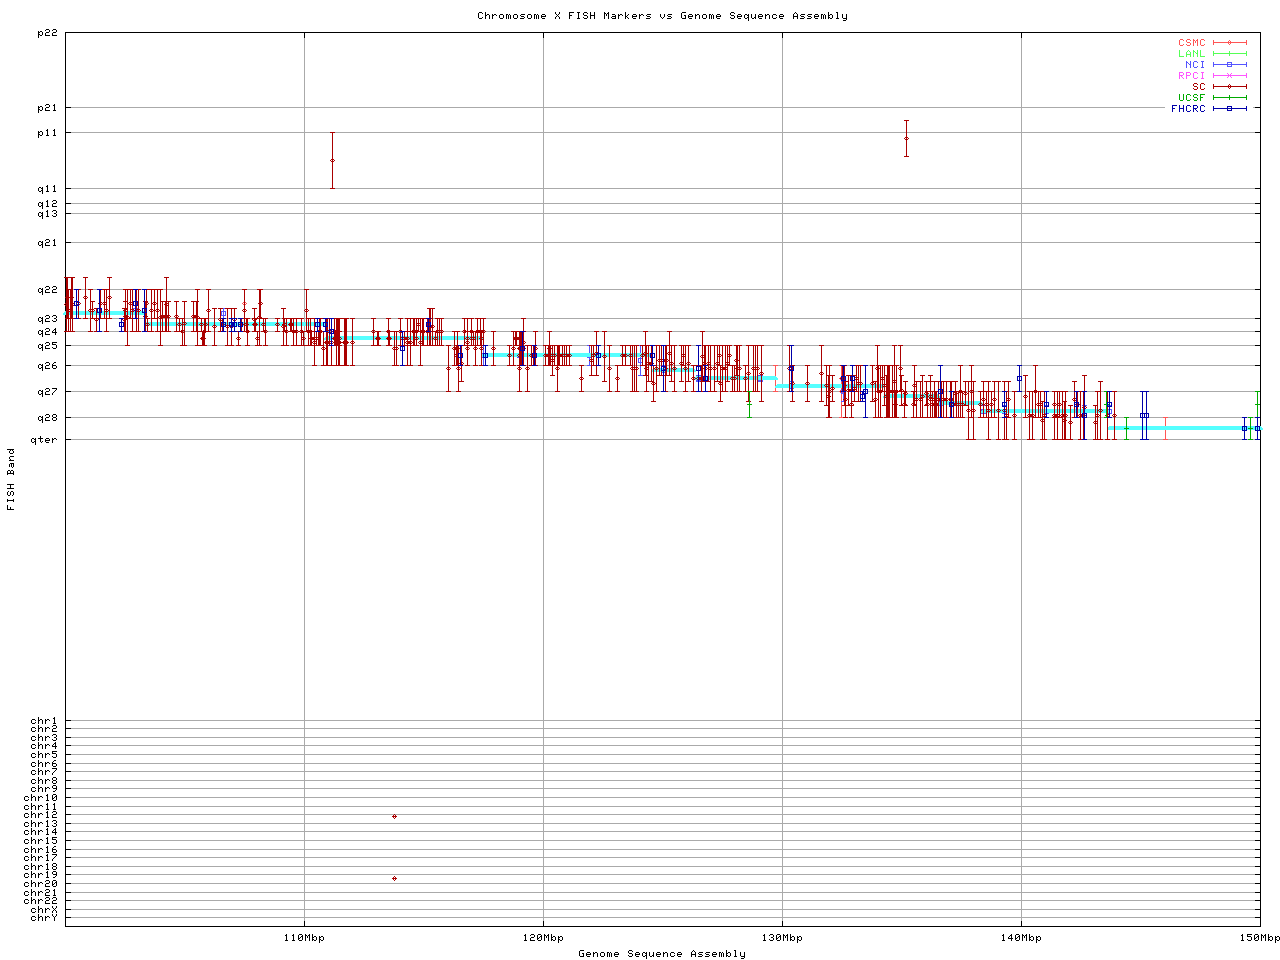Click the chr1 row label
This screenshot has width=1280, height=960.
point(44,721)
